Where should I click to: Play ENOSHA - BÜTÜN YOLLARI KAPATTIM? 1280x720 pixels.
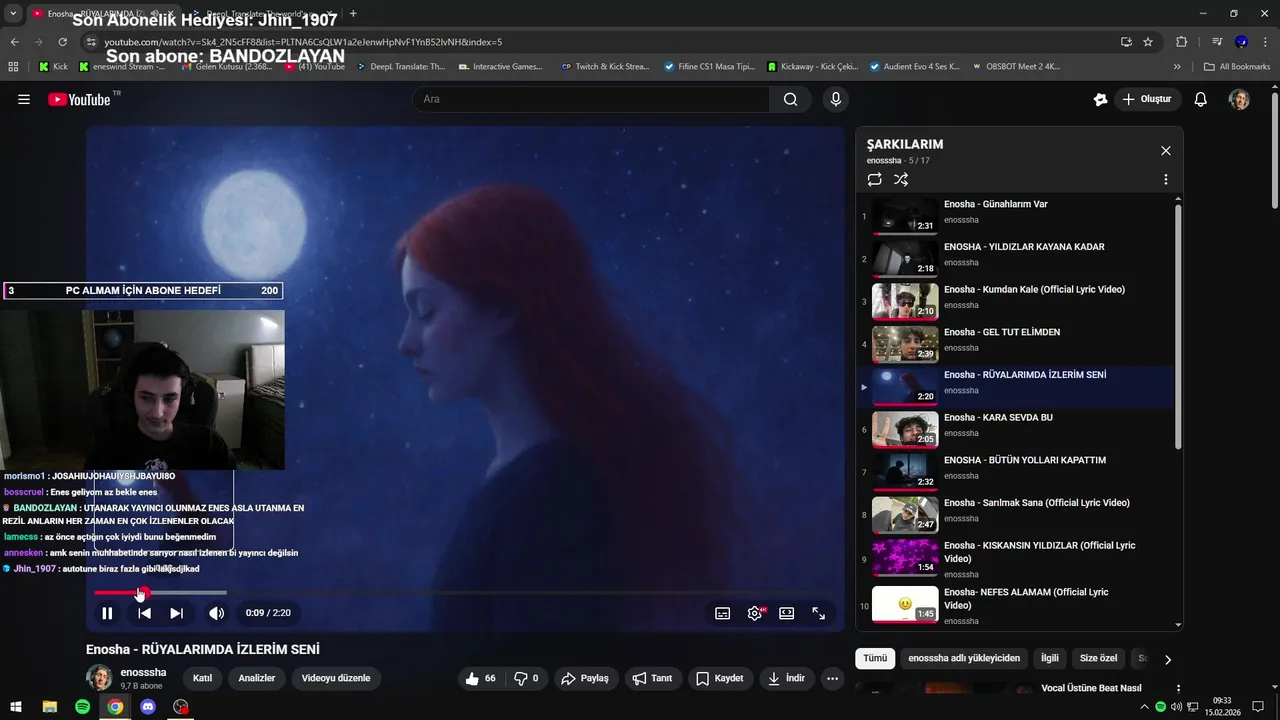click(x=1015, y=472)
